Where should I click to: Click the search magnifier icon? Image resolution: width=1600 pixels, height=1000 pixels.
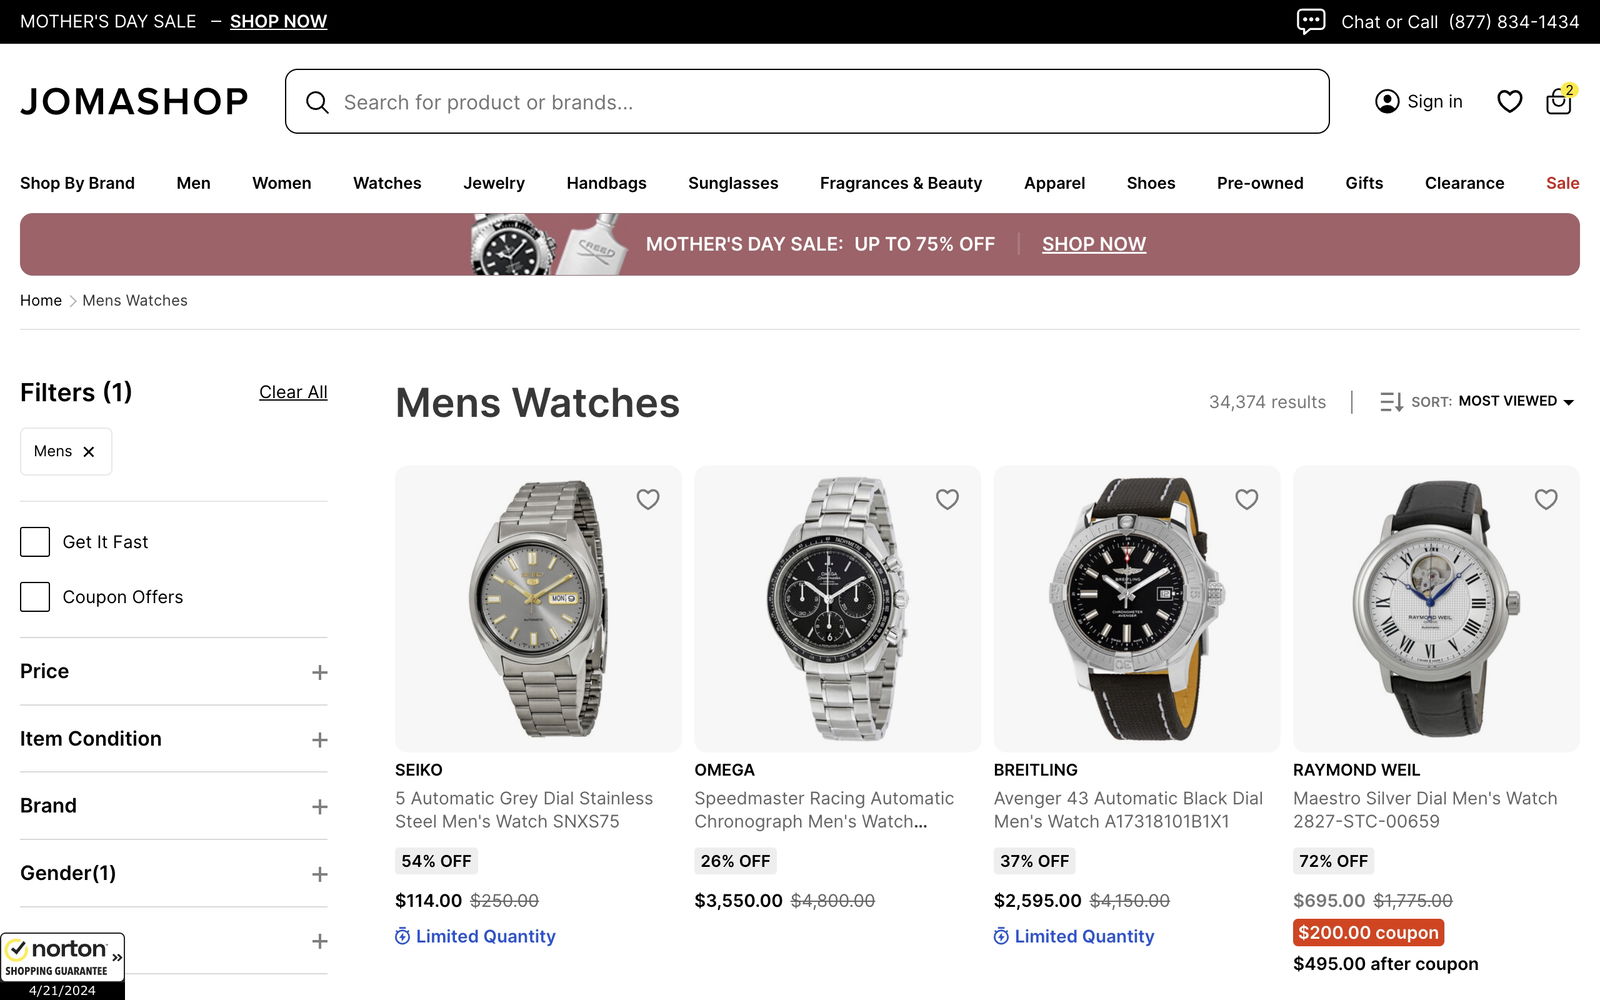tap(317, 102)
